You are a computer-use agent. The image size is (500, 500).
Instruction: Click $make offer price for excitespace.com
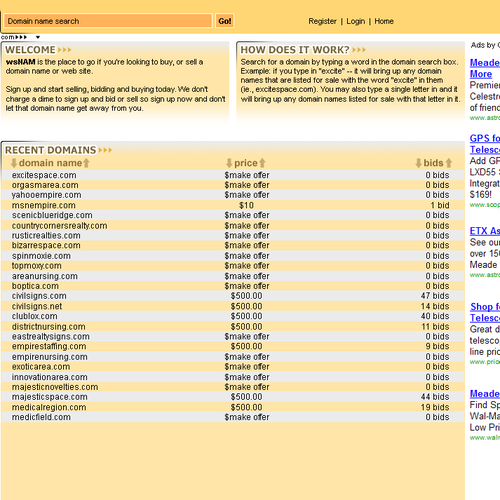tap(247, 175)
